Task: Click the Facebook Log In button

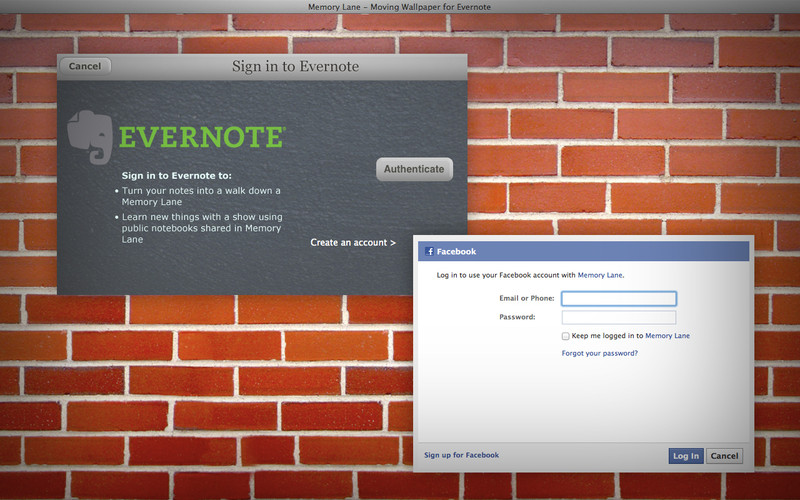Action: [686, 456]
